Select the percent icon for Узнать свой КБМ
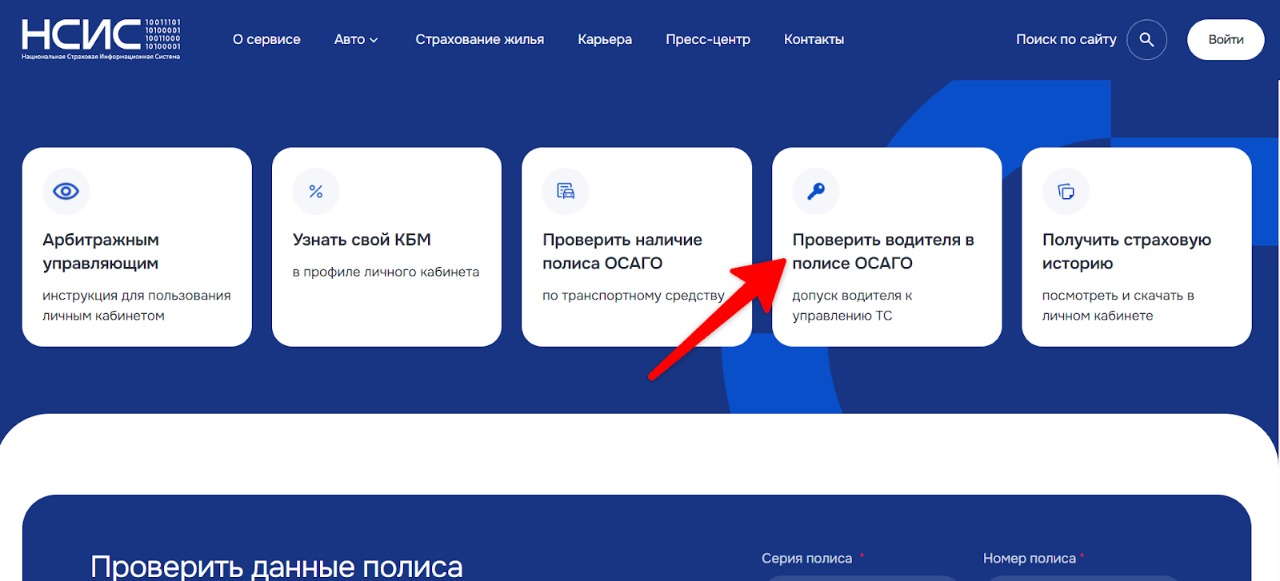 click(316, 191)
